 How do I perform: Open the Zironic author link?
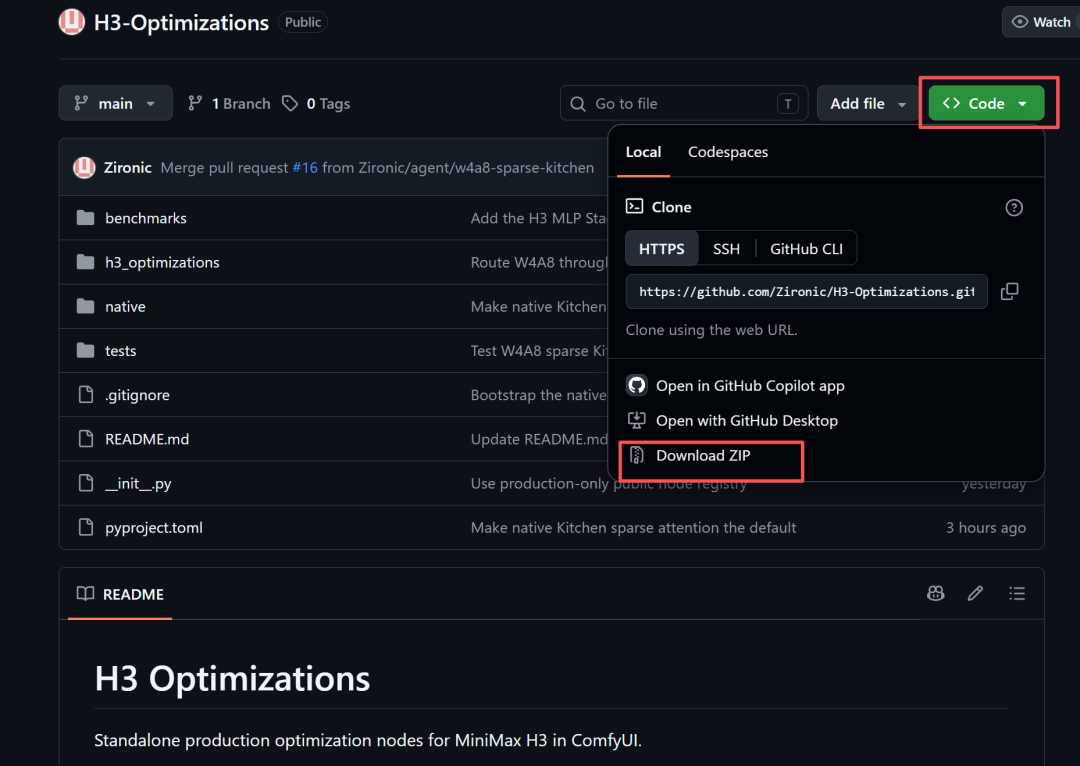click(127, 167)
